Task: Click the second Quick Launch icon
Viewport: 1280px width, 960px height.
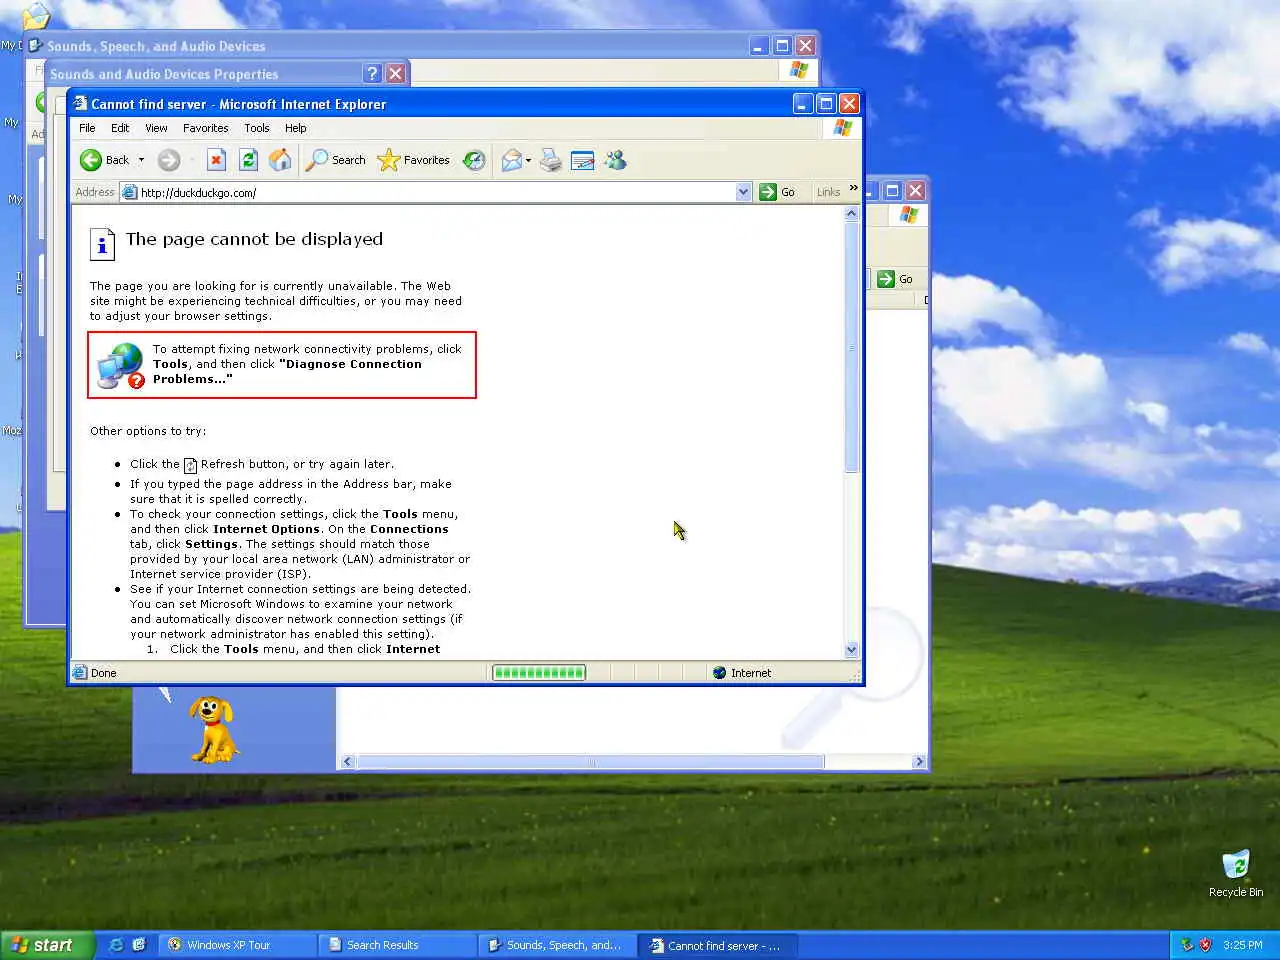Action: [139, 944]
